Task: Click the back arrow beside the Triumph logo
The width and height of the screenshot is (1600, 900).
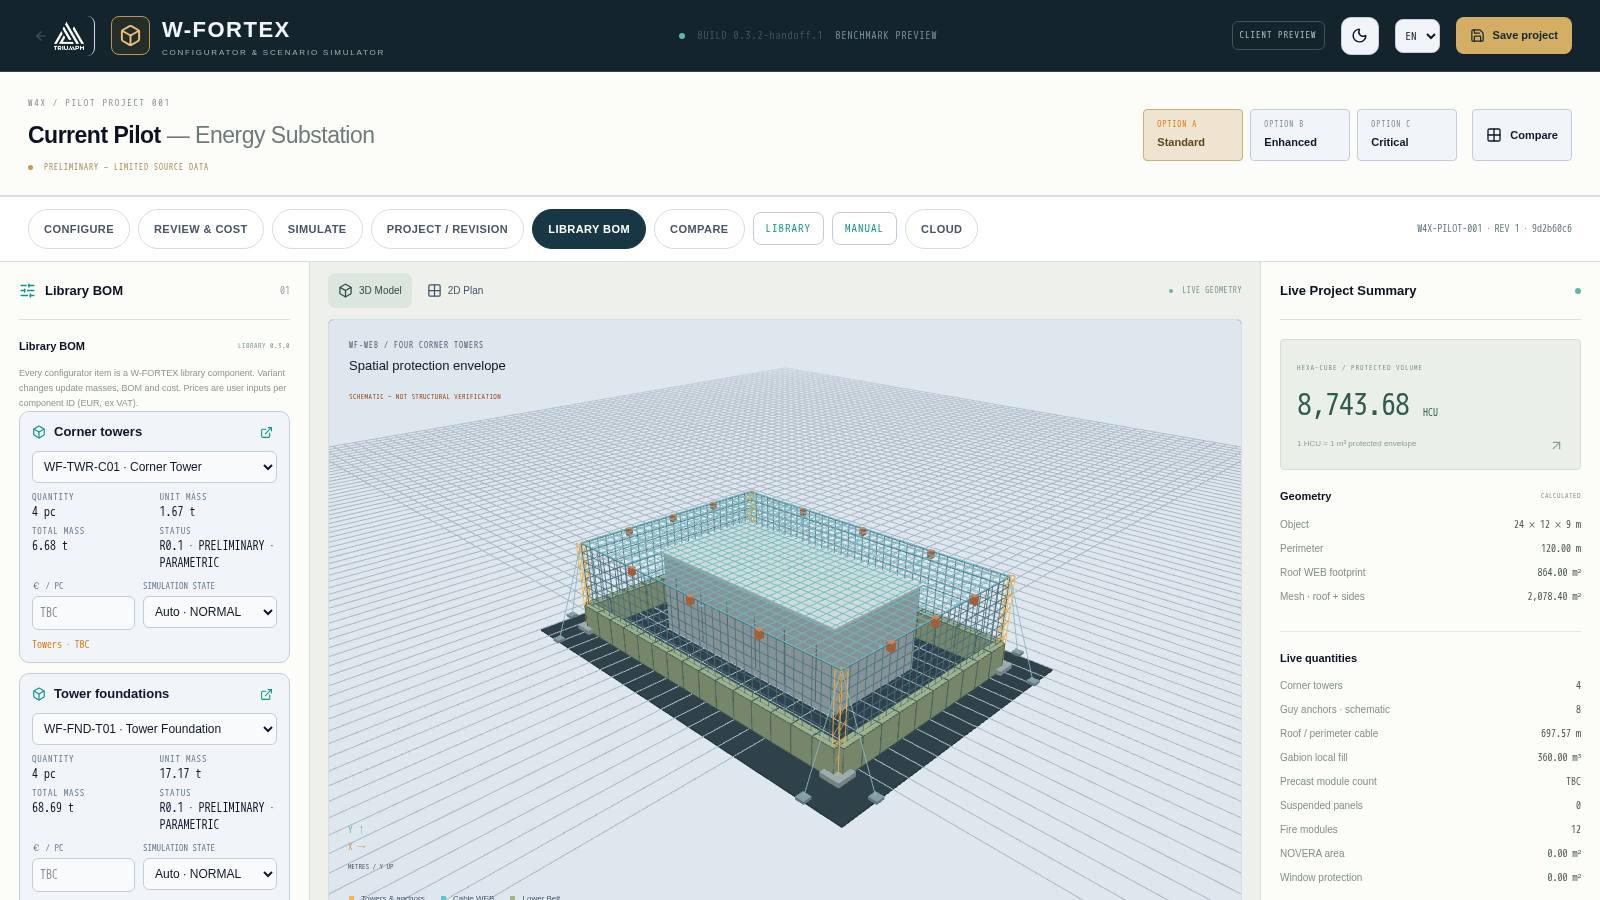Action: (41, 36)
